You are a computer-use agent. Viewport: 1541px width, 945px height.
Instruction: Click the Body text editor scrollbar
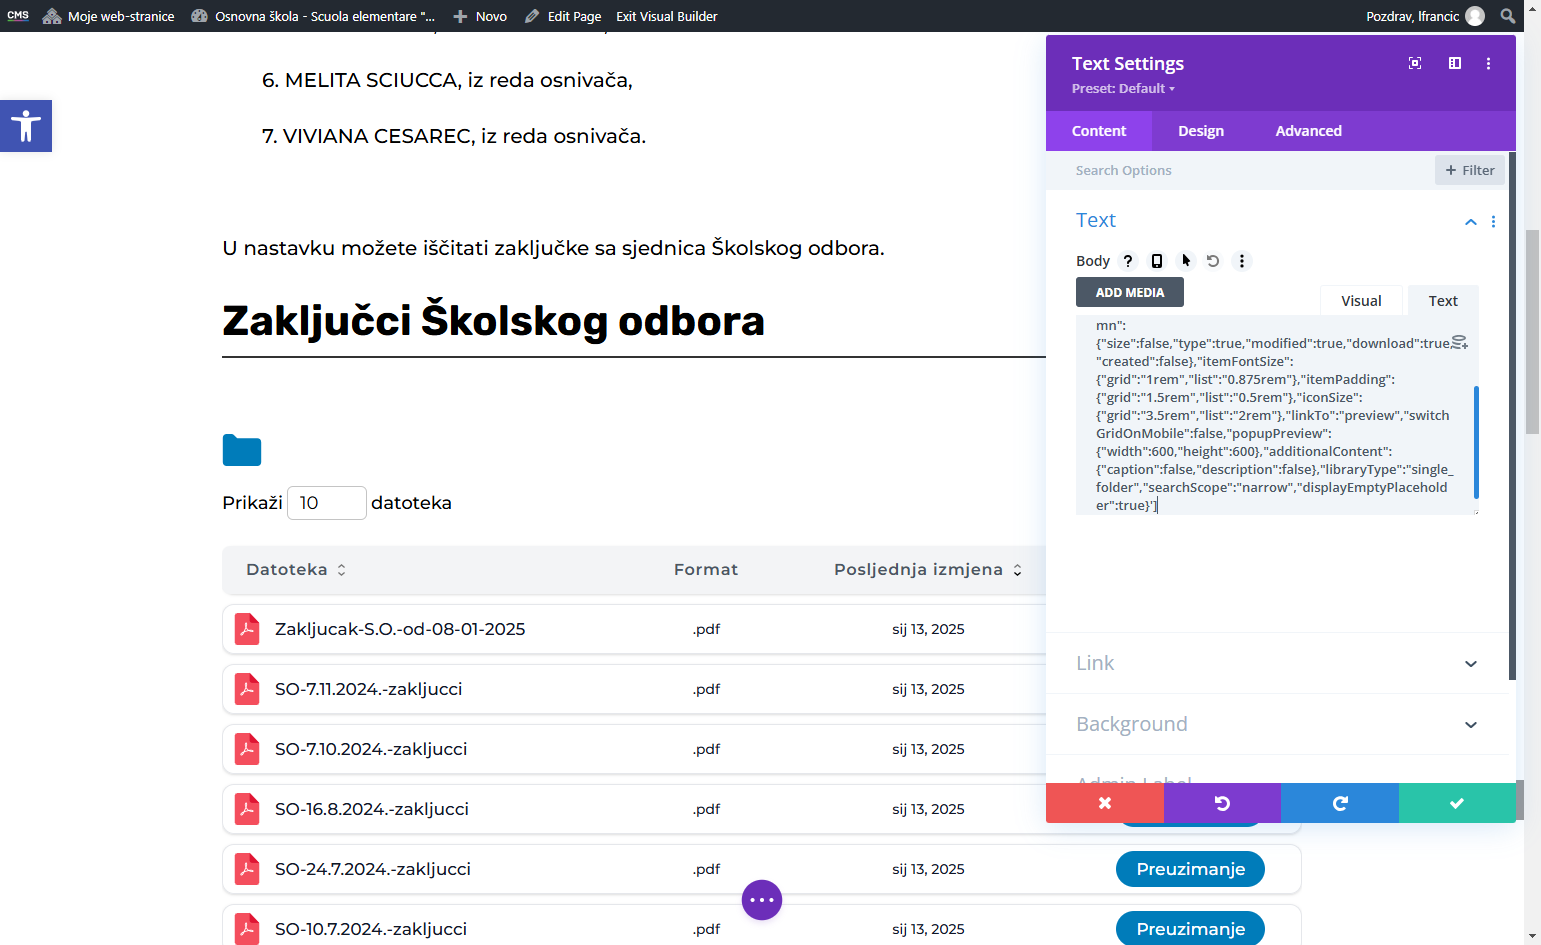click(1476, 442)
